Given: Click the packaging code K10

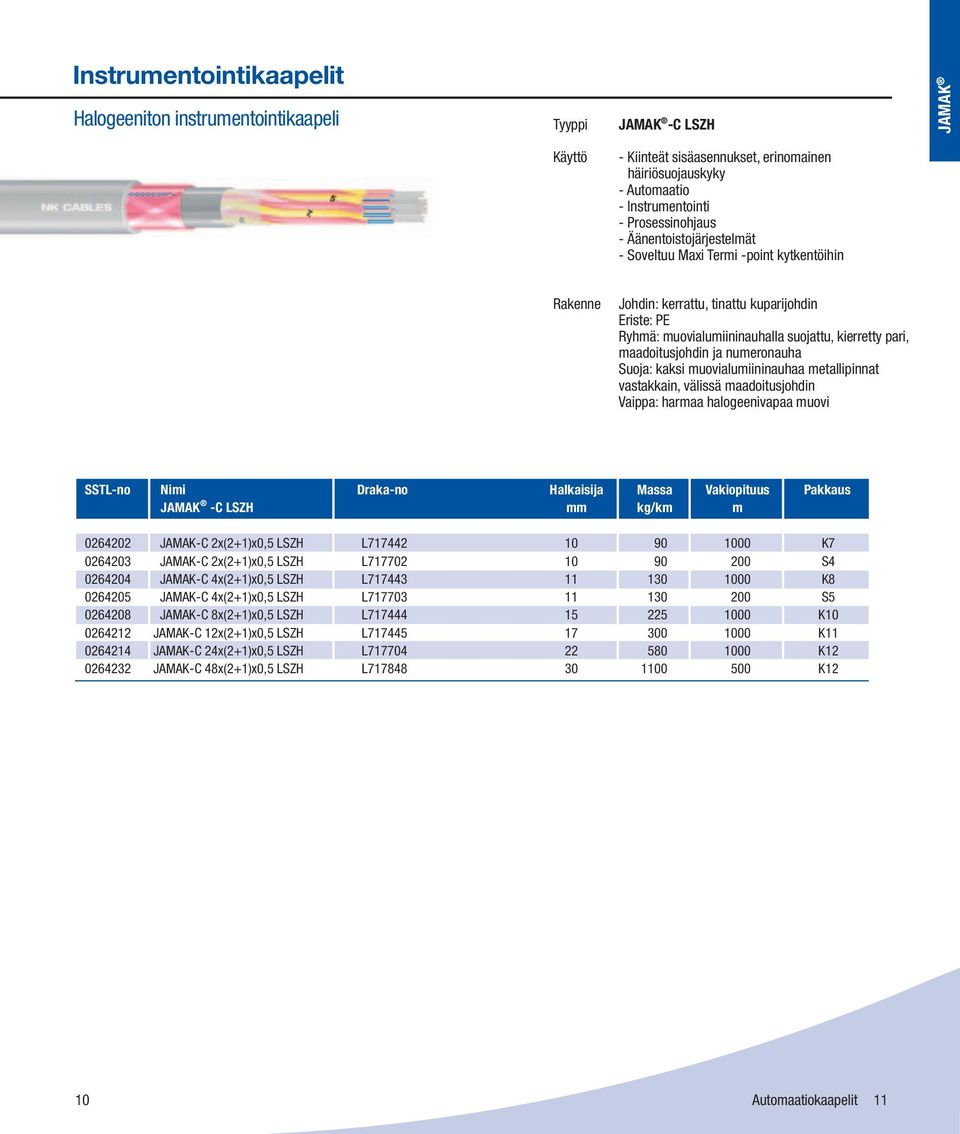Looking at the screenshot, I should click(x=828, y=615).
